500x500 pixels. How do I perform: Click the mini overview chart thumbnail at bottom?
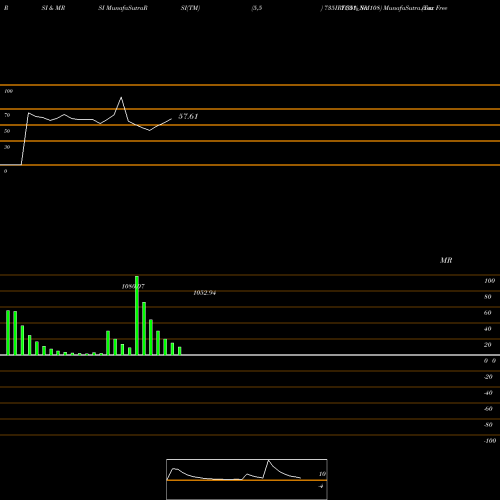[x=247, y=479]
